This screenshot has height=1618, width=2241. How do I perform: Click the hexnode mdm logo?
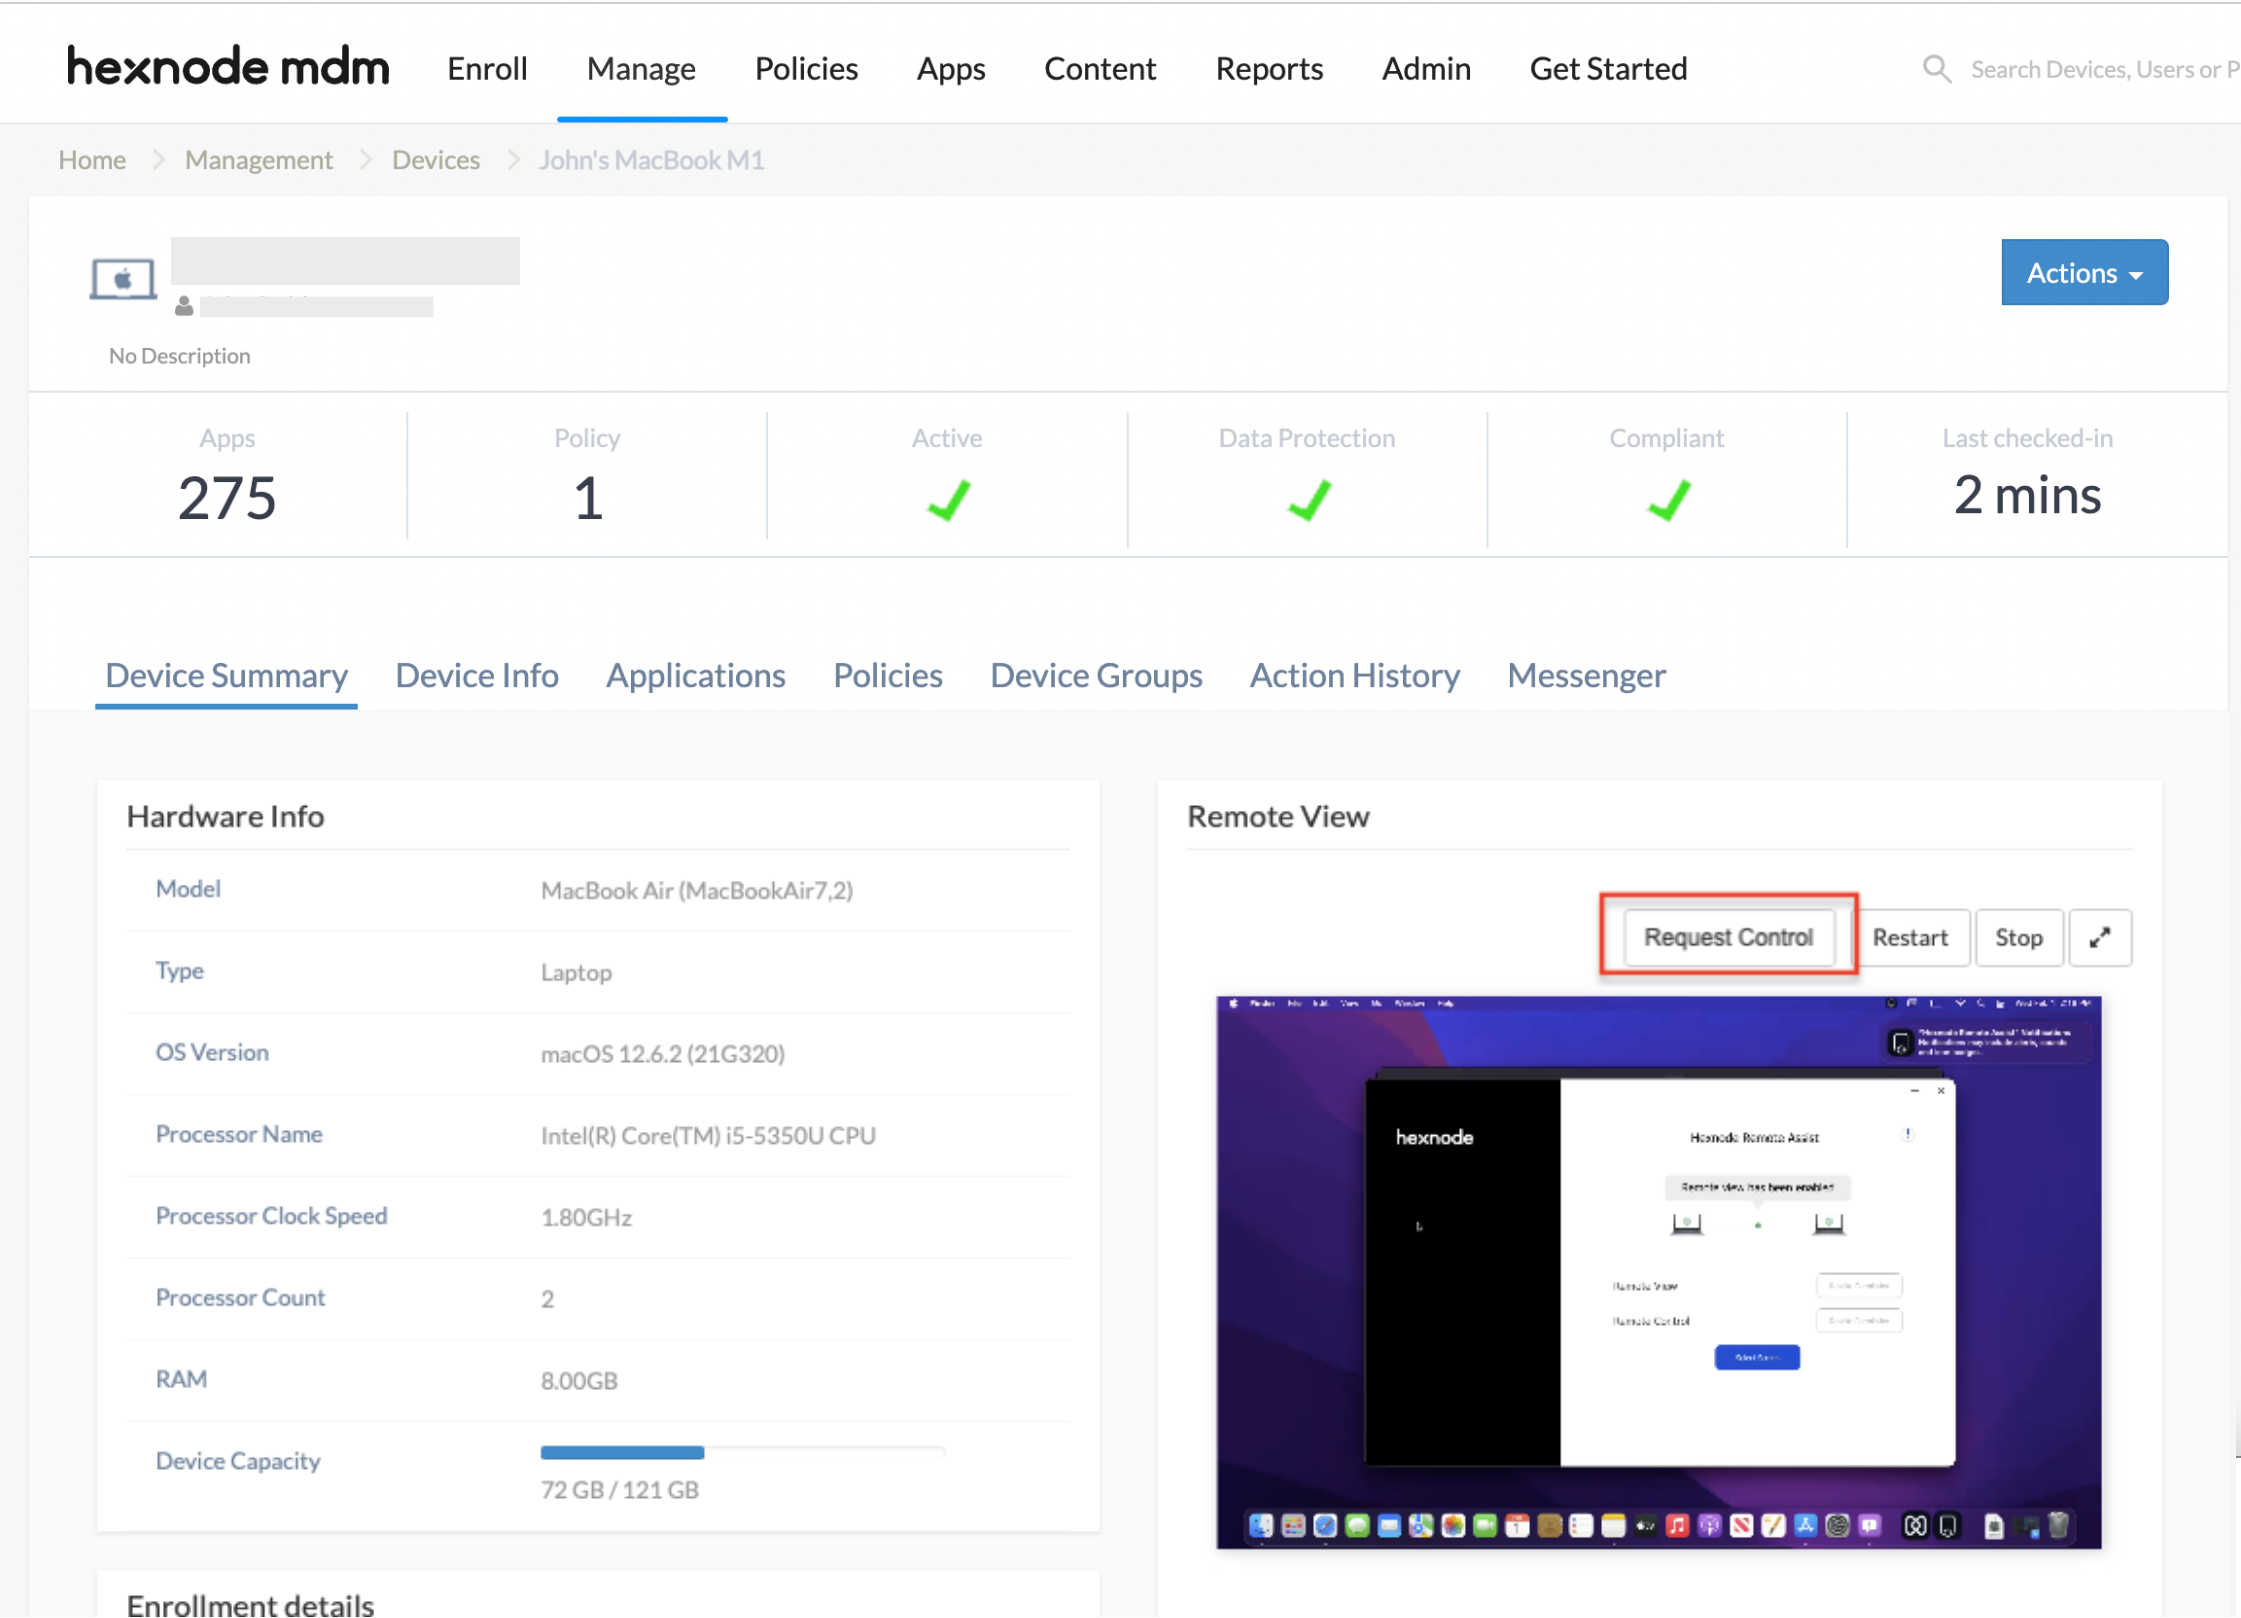pyautogui.click(x=228, y=67)
